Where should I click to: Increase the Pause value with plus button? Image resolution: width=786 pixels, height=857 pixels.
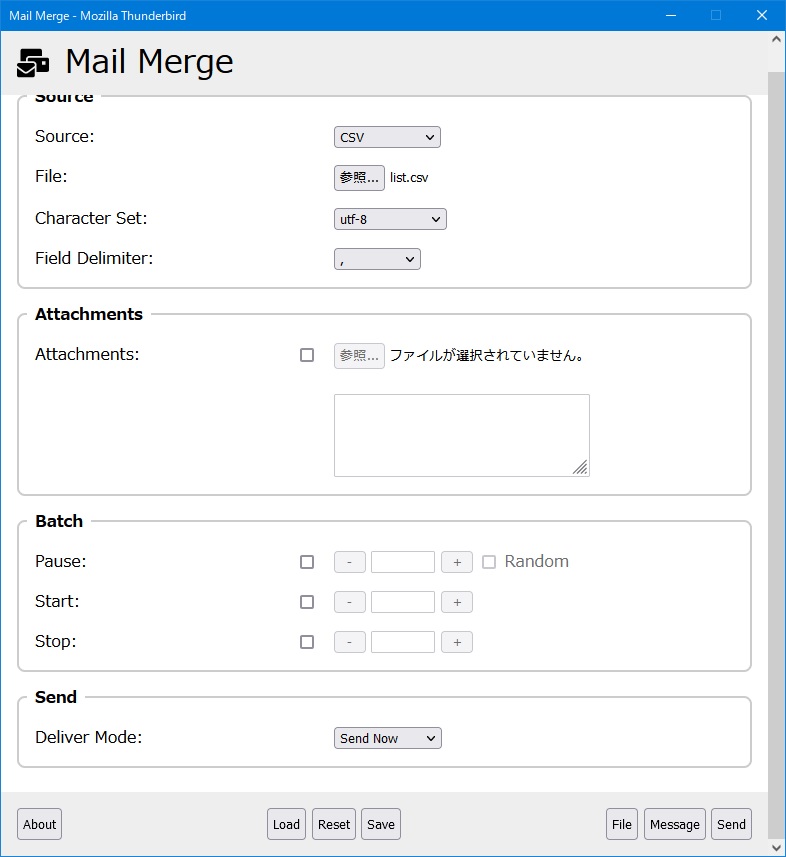click(457, 562)
